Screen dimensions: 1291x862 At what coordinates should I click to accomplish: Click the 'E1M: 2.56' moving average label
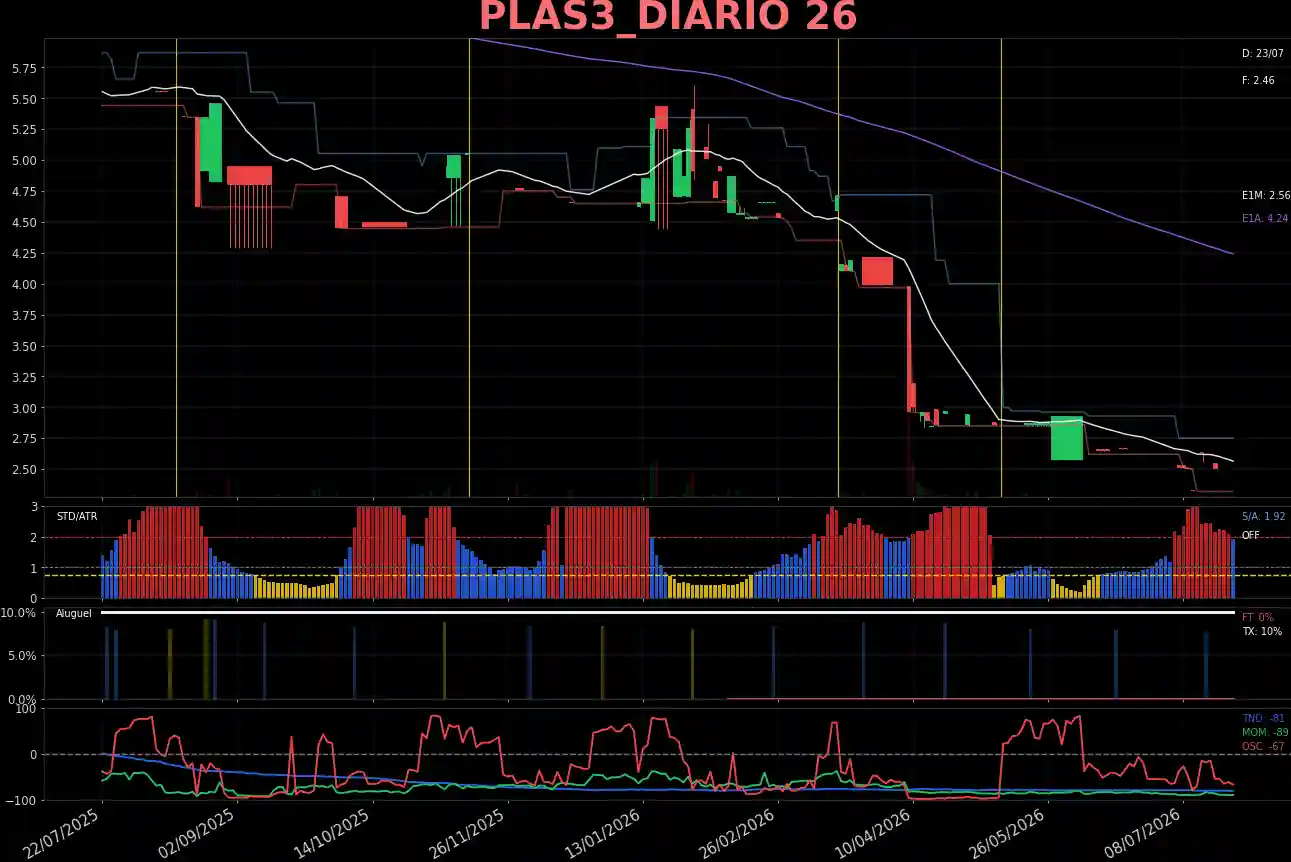tap(1265, 196)
